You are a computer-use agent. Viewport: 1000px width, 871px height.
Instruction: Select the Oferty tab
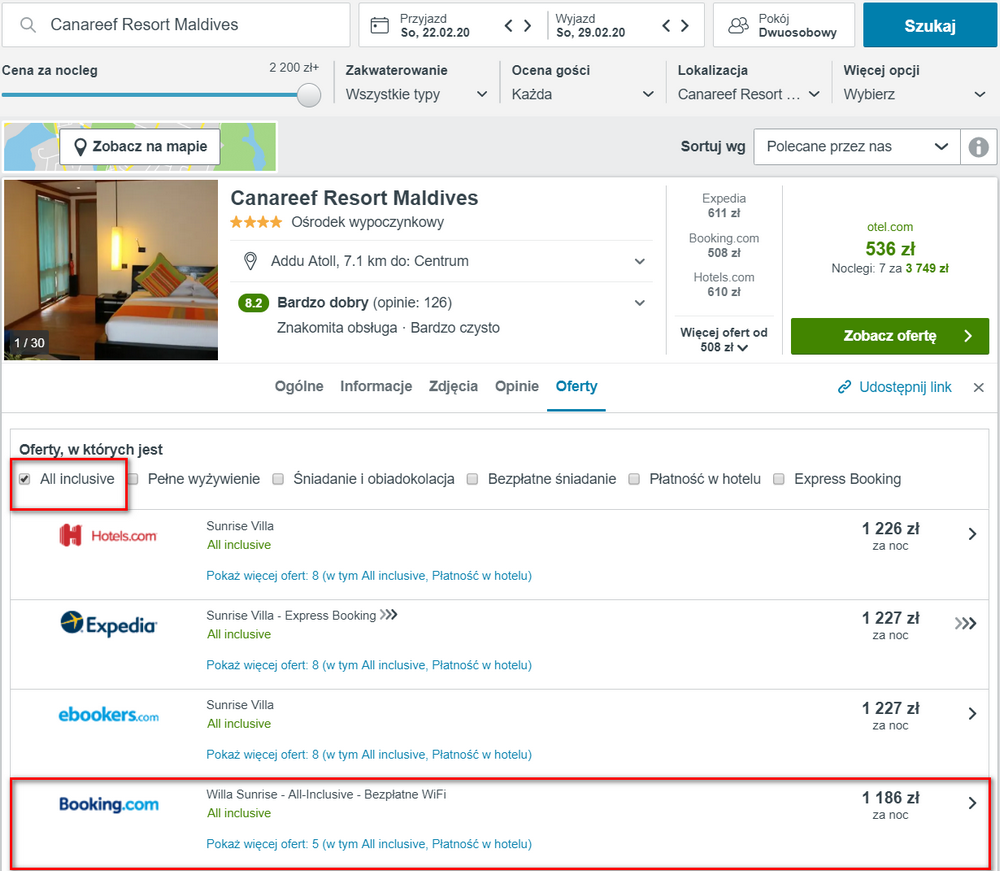pyautogui.click(x=577, y=386)
